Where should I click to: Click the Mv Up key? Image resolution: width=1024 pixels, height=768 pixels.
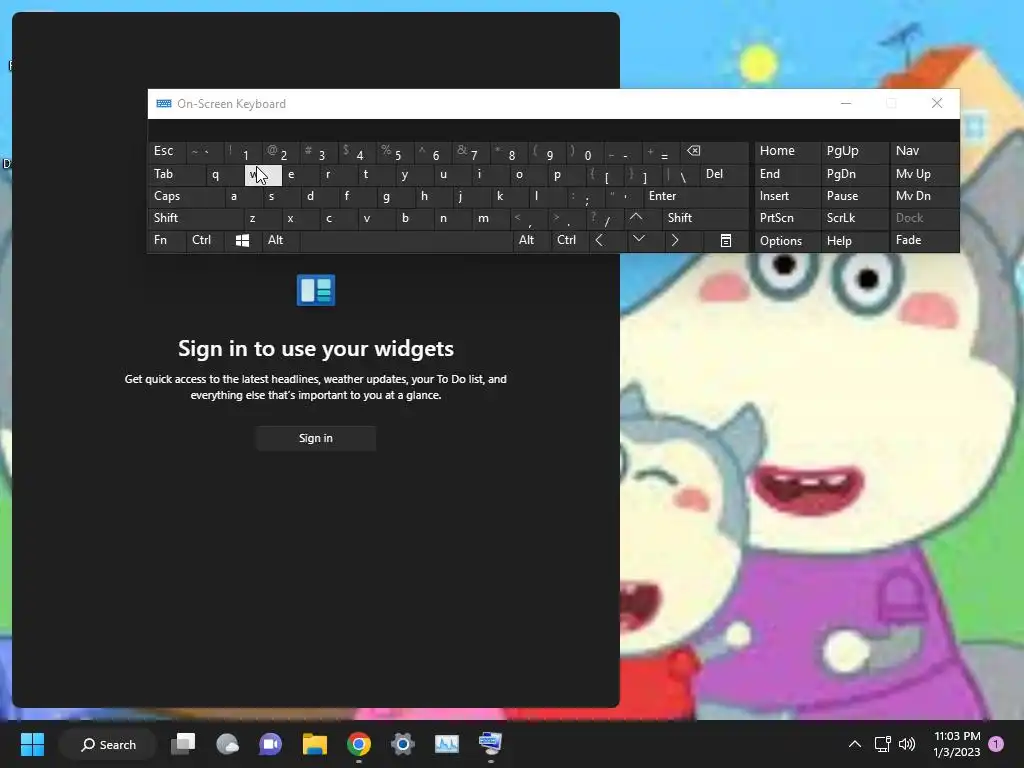(925, 174)
